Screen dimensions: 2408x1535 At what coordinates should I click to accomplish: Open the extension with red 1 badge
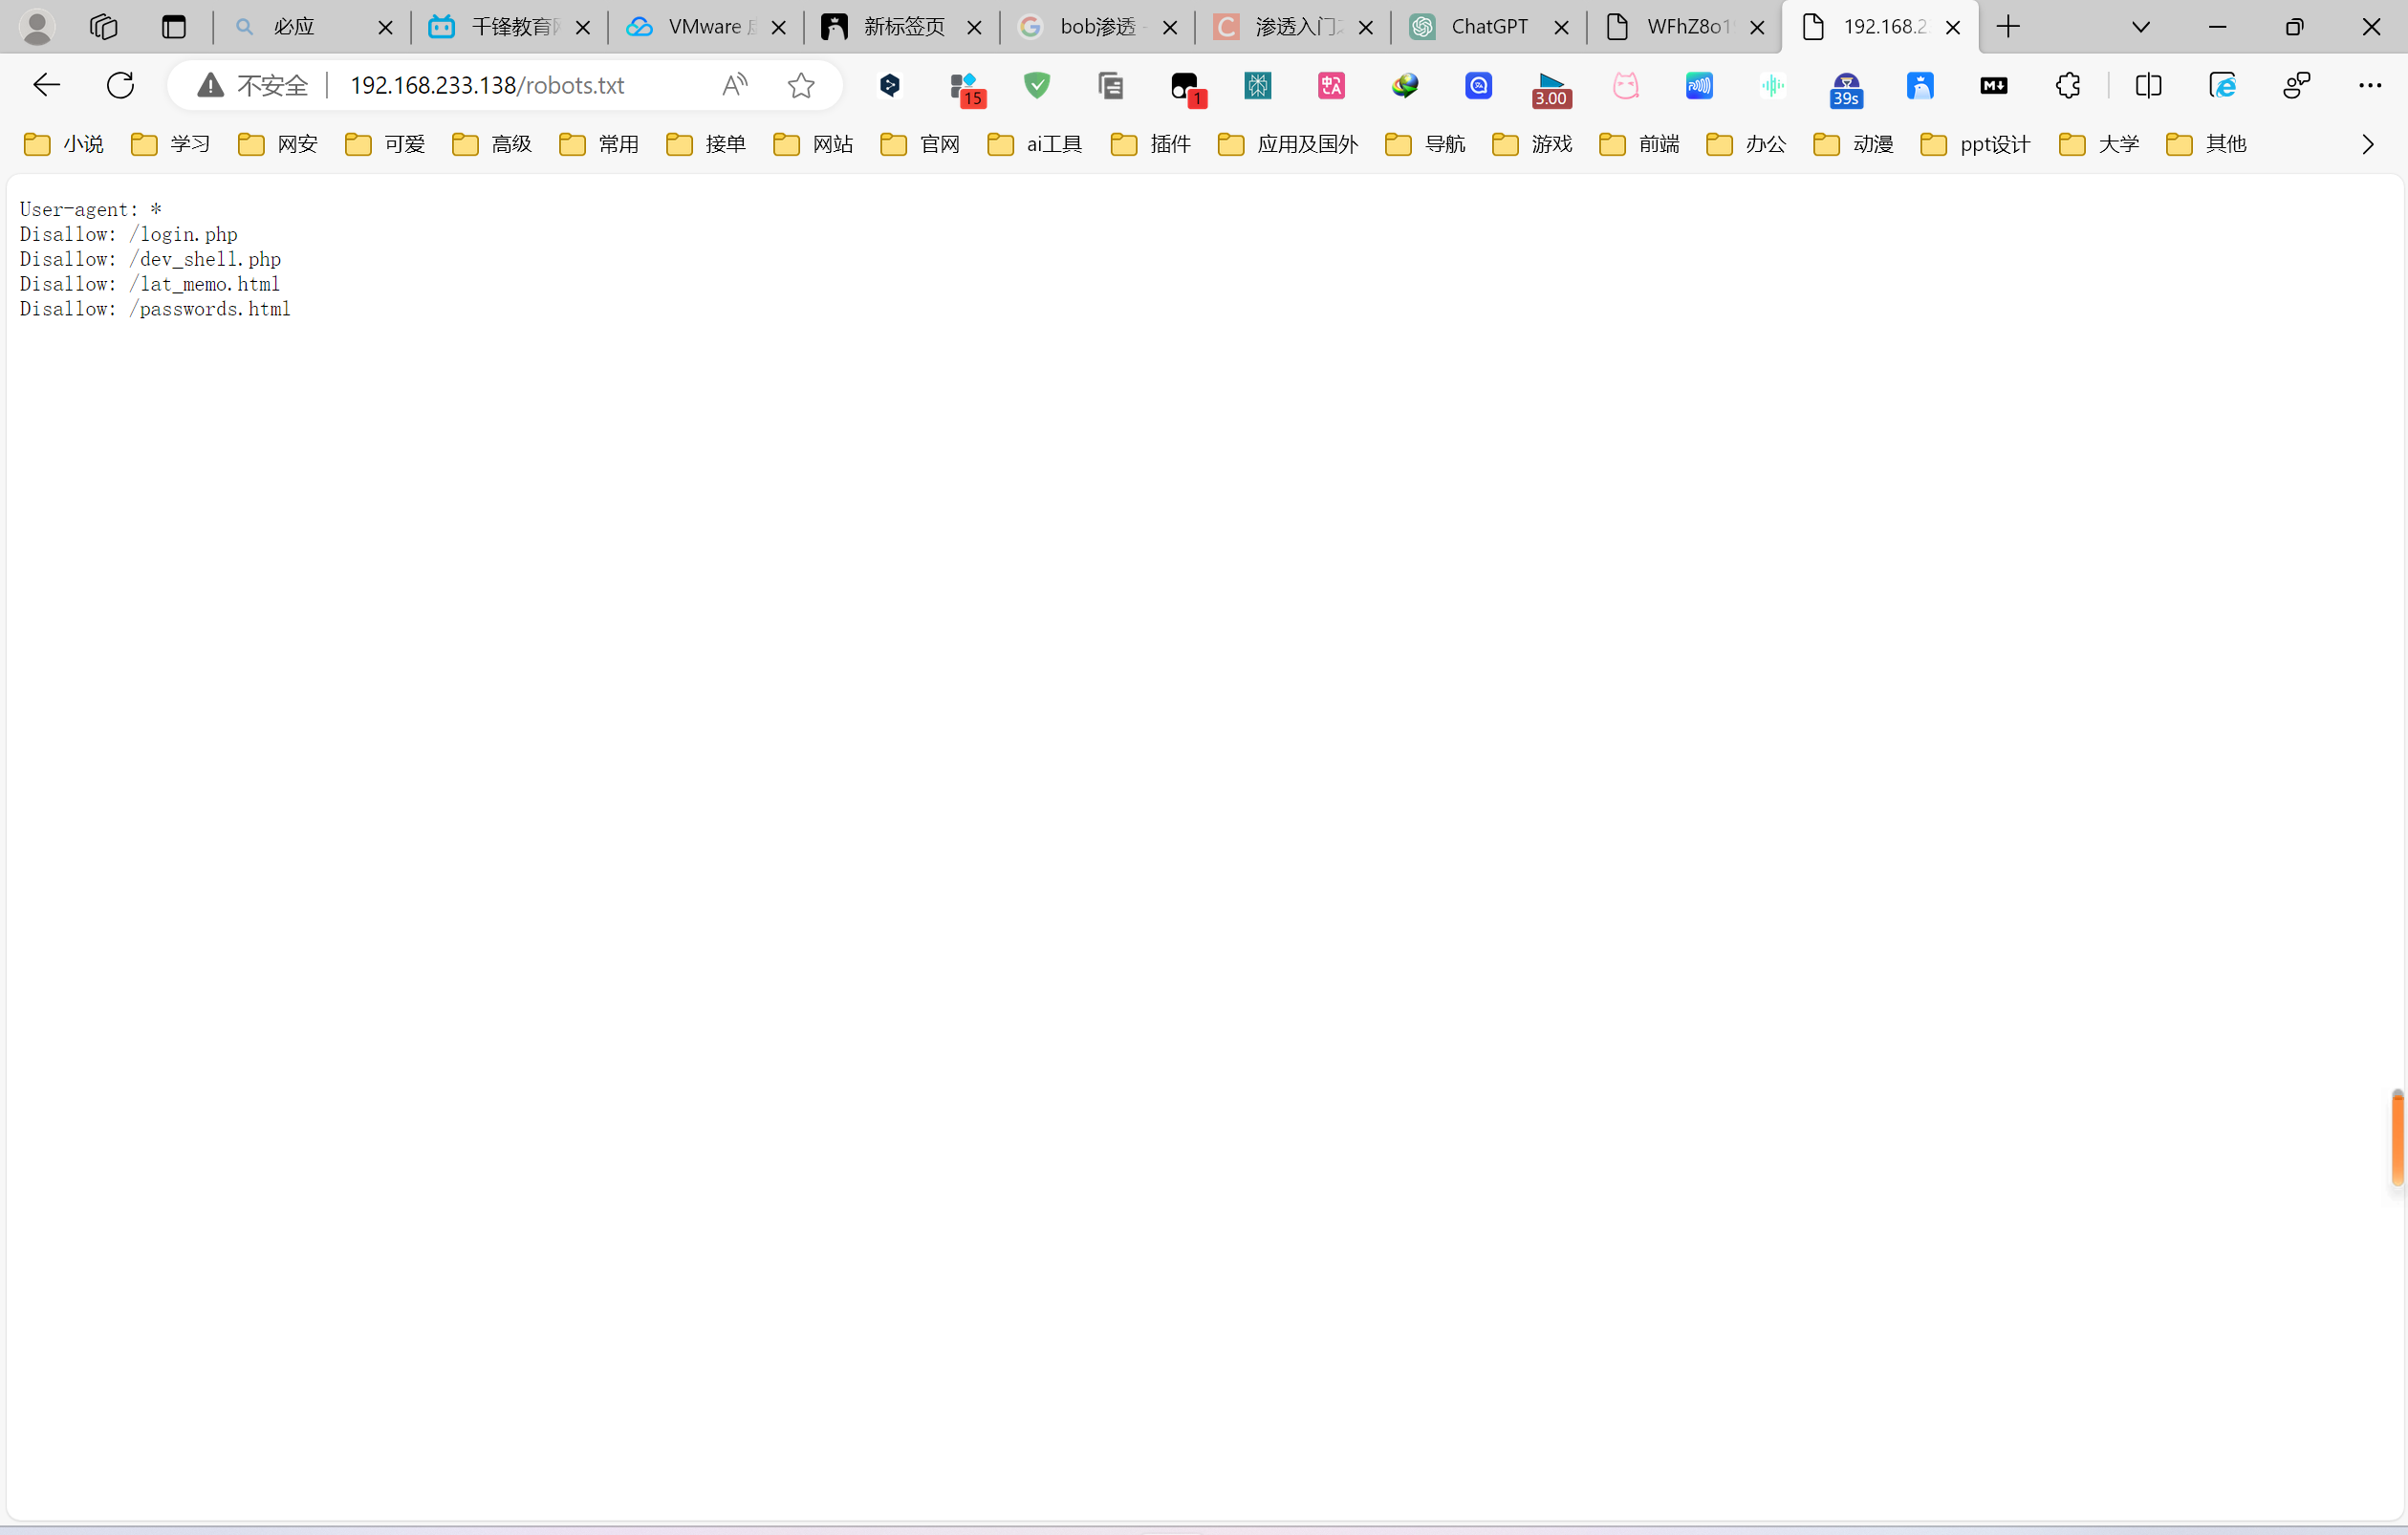[1187, 88]
